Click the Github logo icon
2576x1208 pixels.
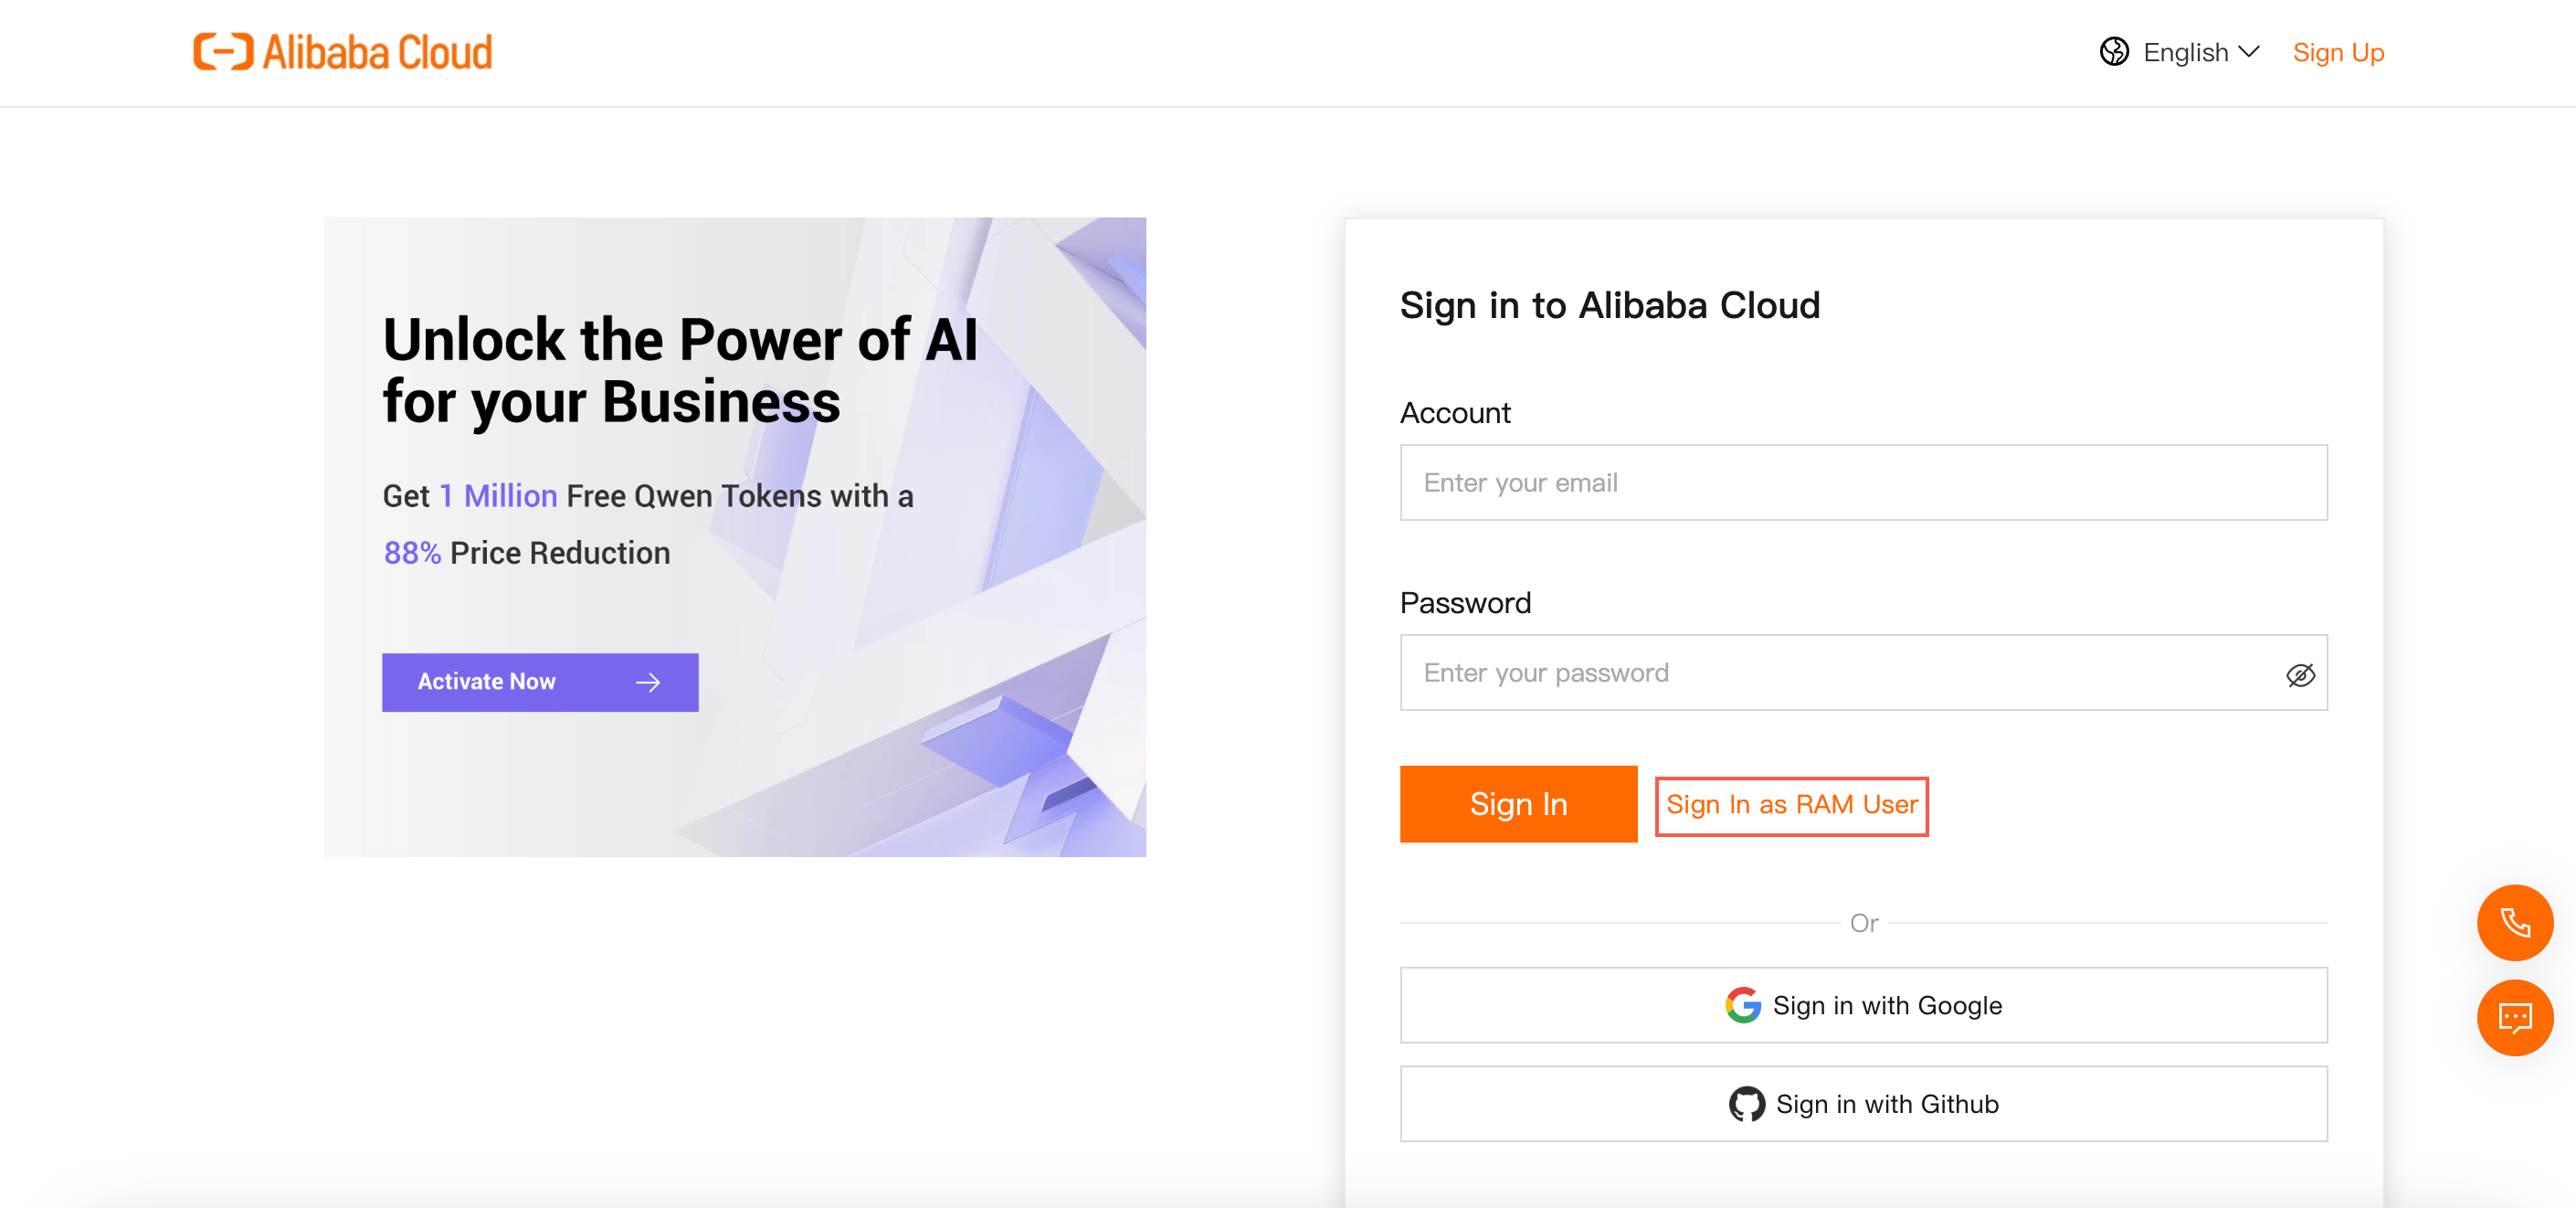[1747, 1104]
